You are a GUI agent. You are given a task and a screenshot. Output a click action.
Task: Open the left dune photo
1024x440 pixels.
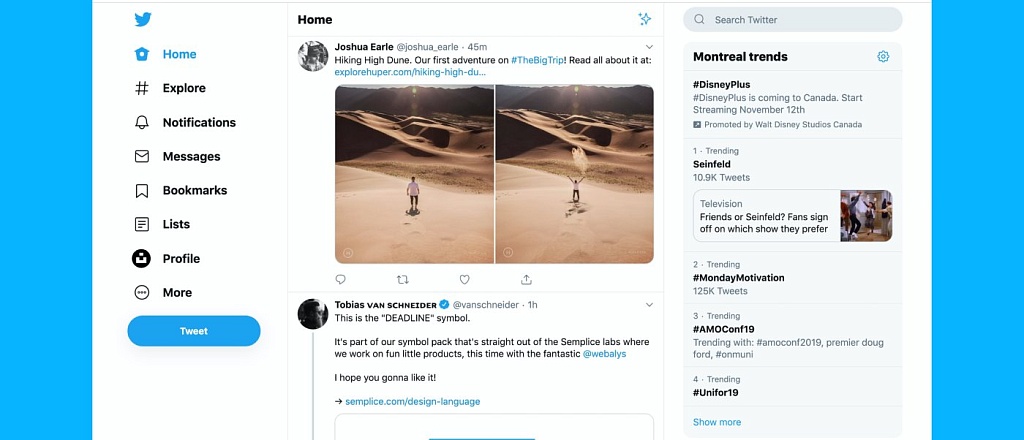(x=415, y=174)
